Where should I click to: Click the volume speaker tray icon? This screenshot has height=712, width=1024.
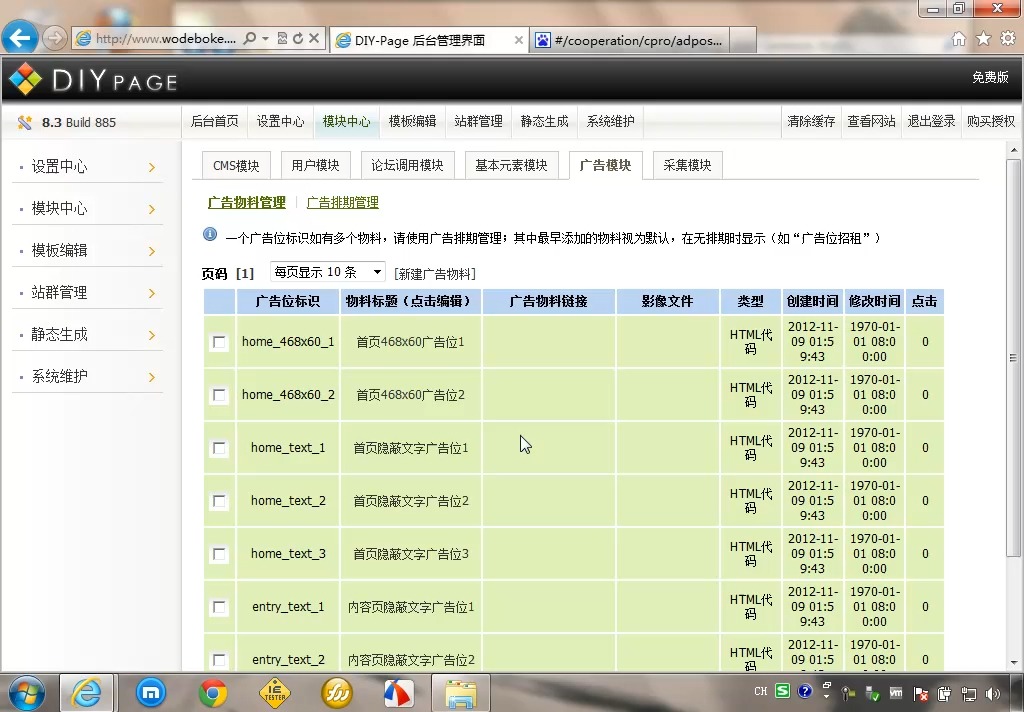tap(993, 694)
